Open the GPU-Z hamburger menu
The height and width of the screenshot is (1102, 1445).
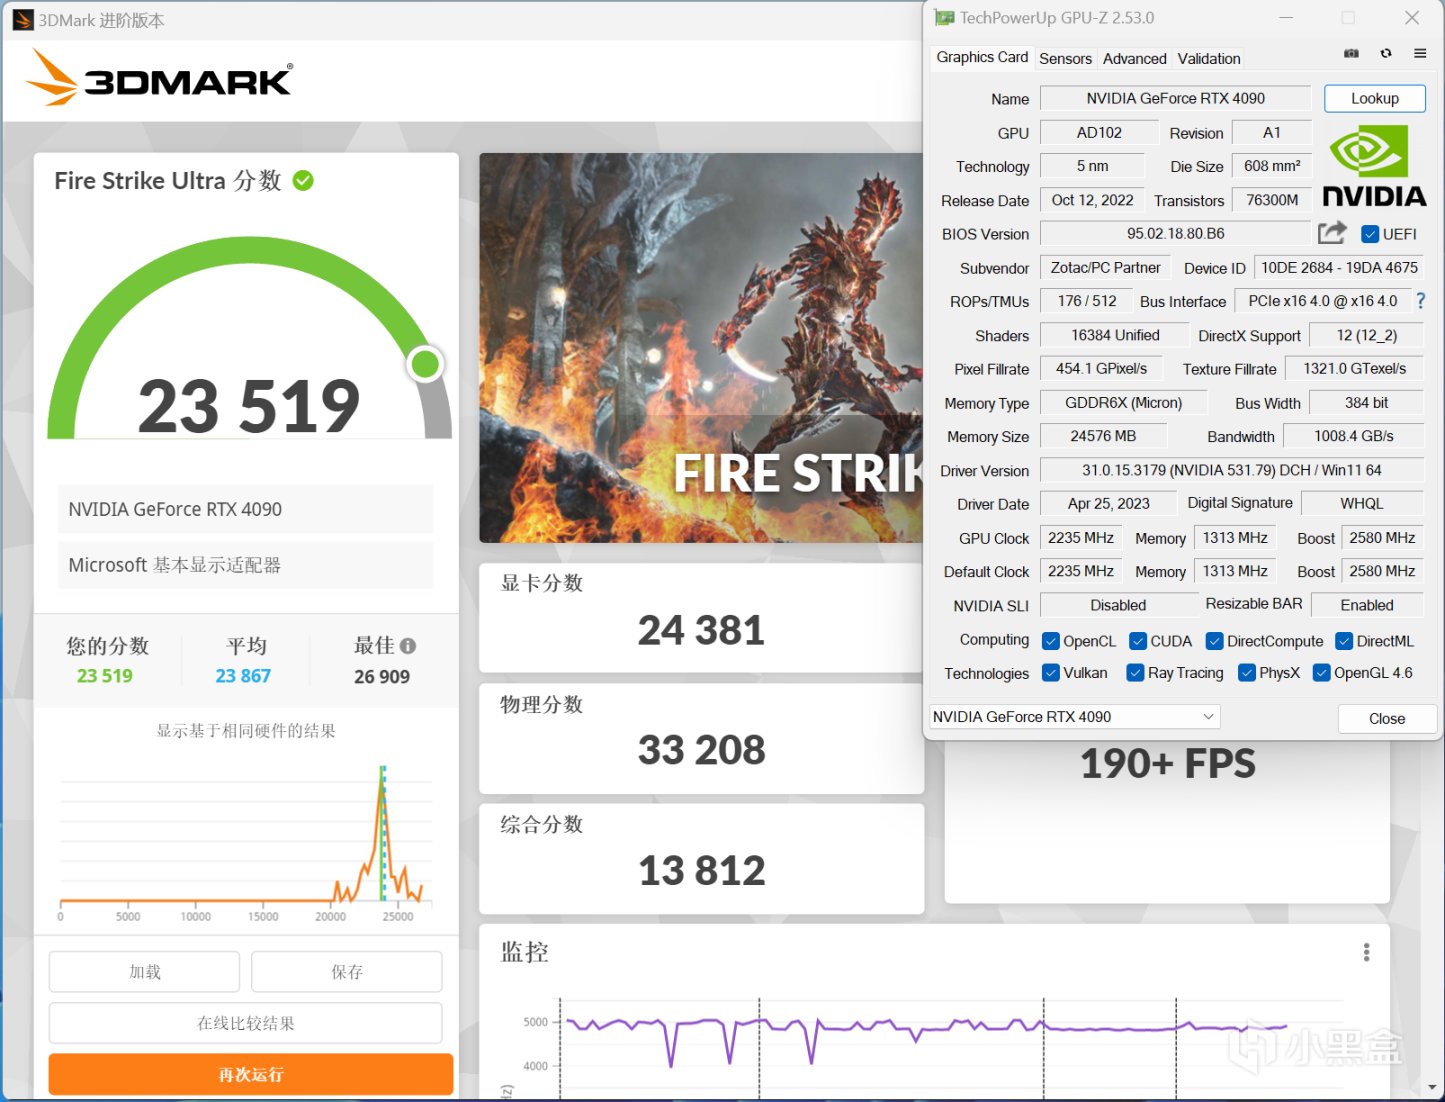1420,54
